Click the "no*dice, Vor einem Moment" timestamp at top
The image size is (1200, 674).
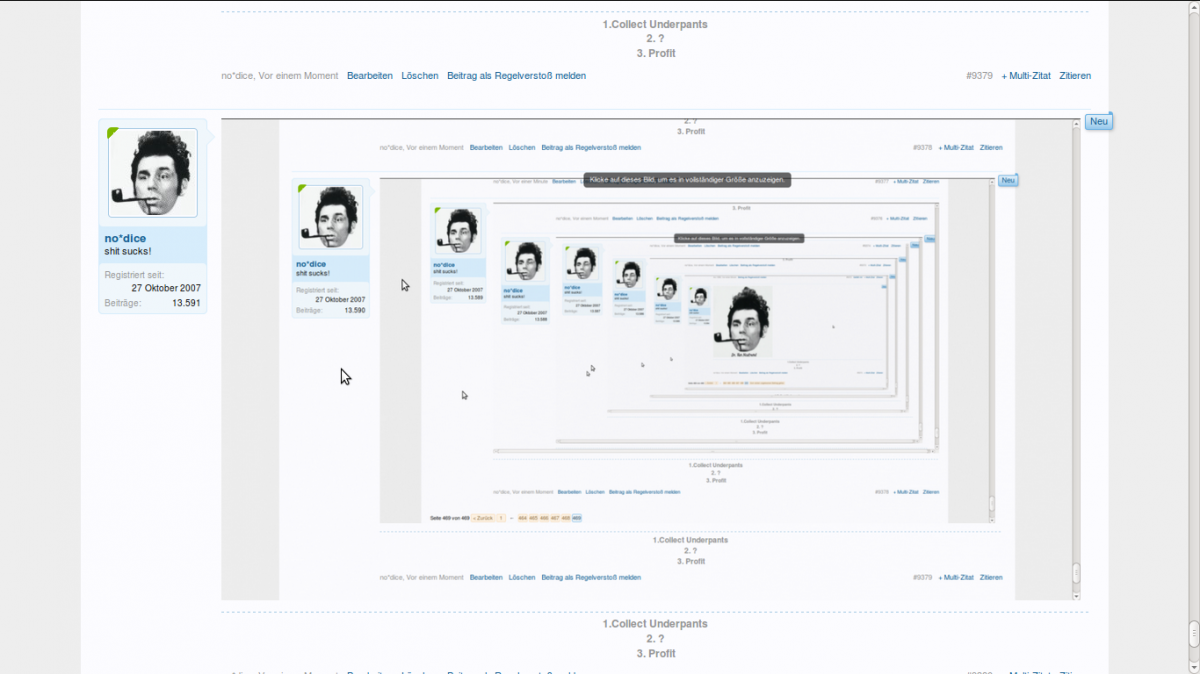[x=280, y=76]
